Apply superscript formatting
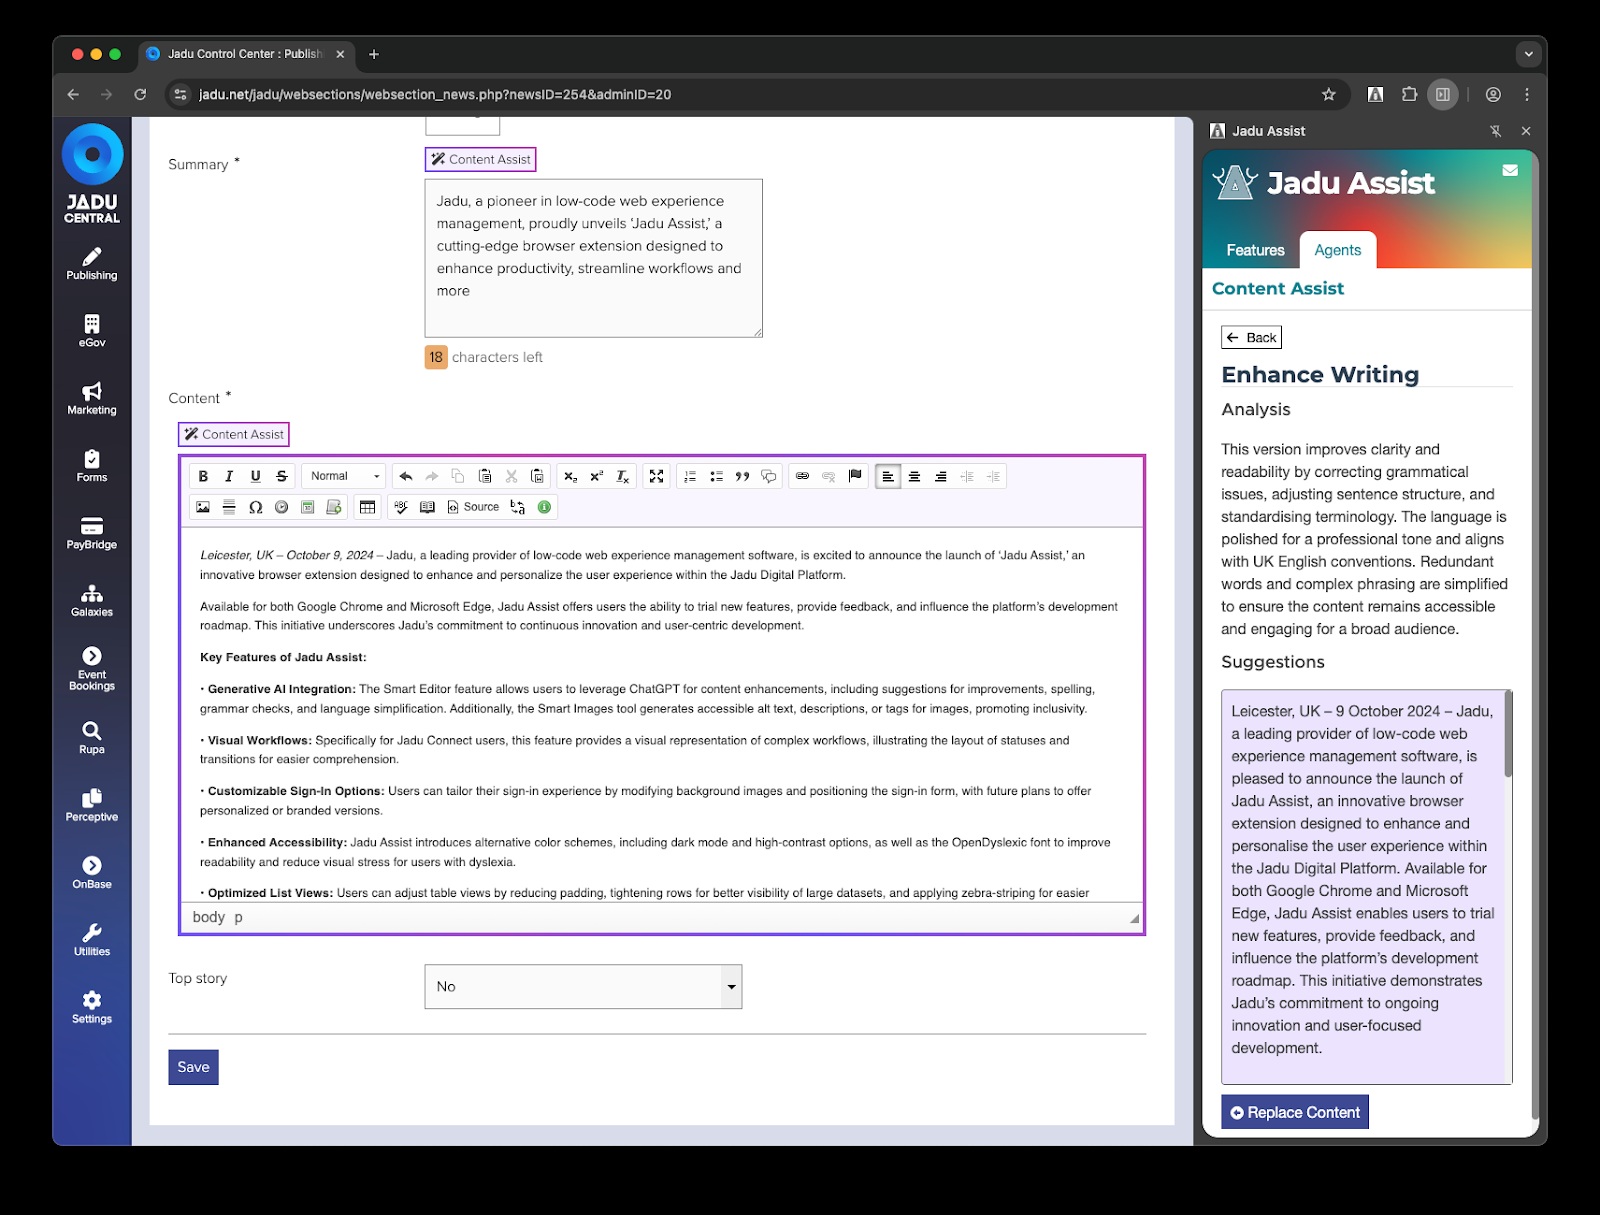Image resolution: width=1600 pixels, height=1215 pixels. [x=596, y=476]
